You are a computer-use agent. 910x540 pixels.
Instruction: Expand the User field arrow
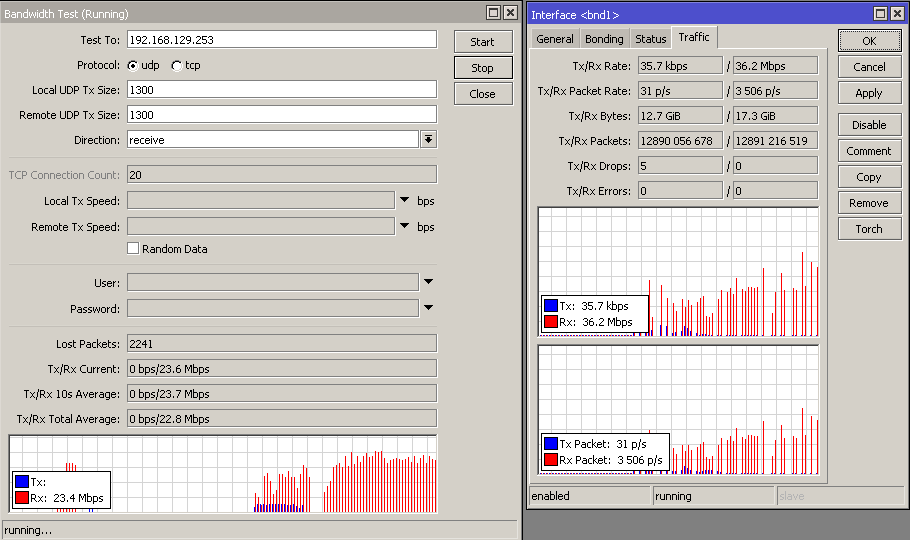click(428, 282)
